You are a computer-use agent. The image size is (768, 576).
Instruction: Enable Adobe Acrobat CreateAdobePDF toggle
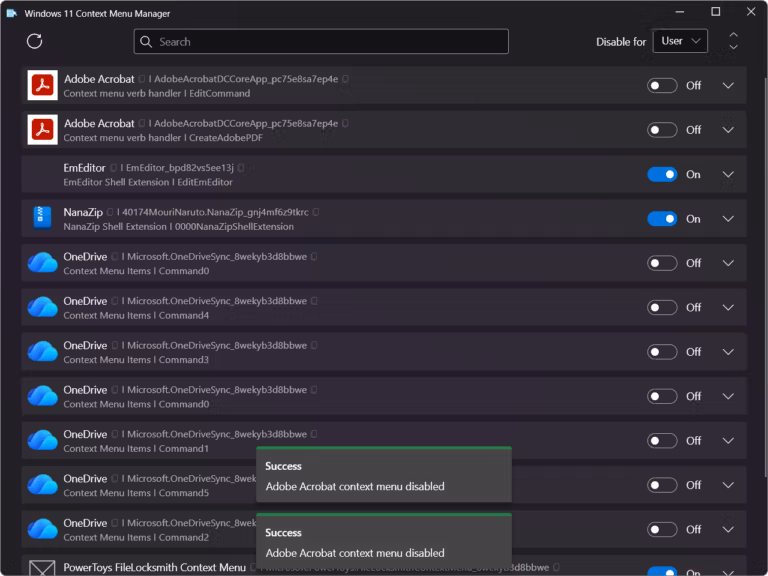tap(662, 130)
